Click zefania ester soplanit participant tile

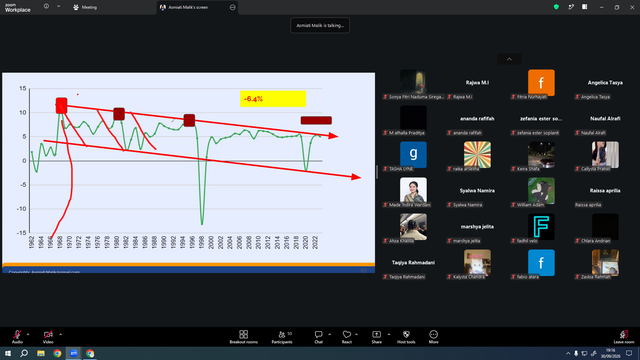[x=541, y=119]
